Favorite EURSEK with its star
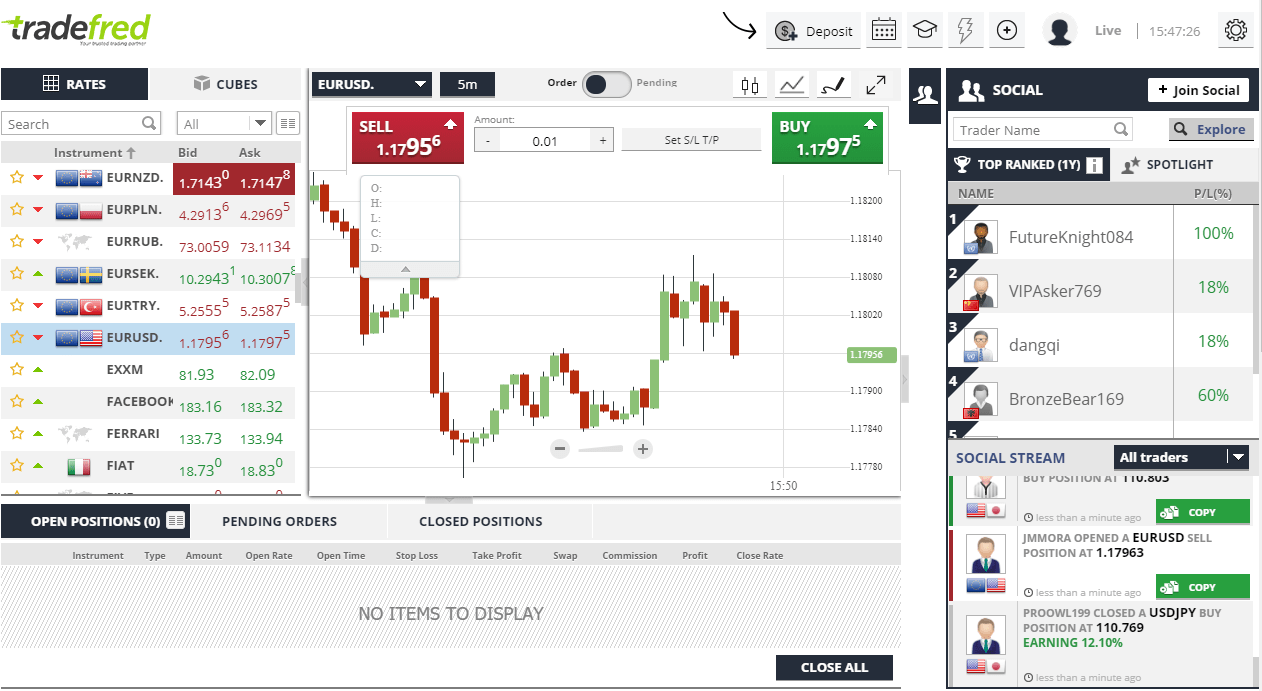 (16, 274)
